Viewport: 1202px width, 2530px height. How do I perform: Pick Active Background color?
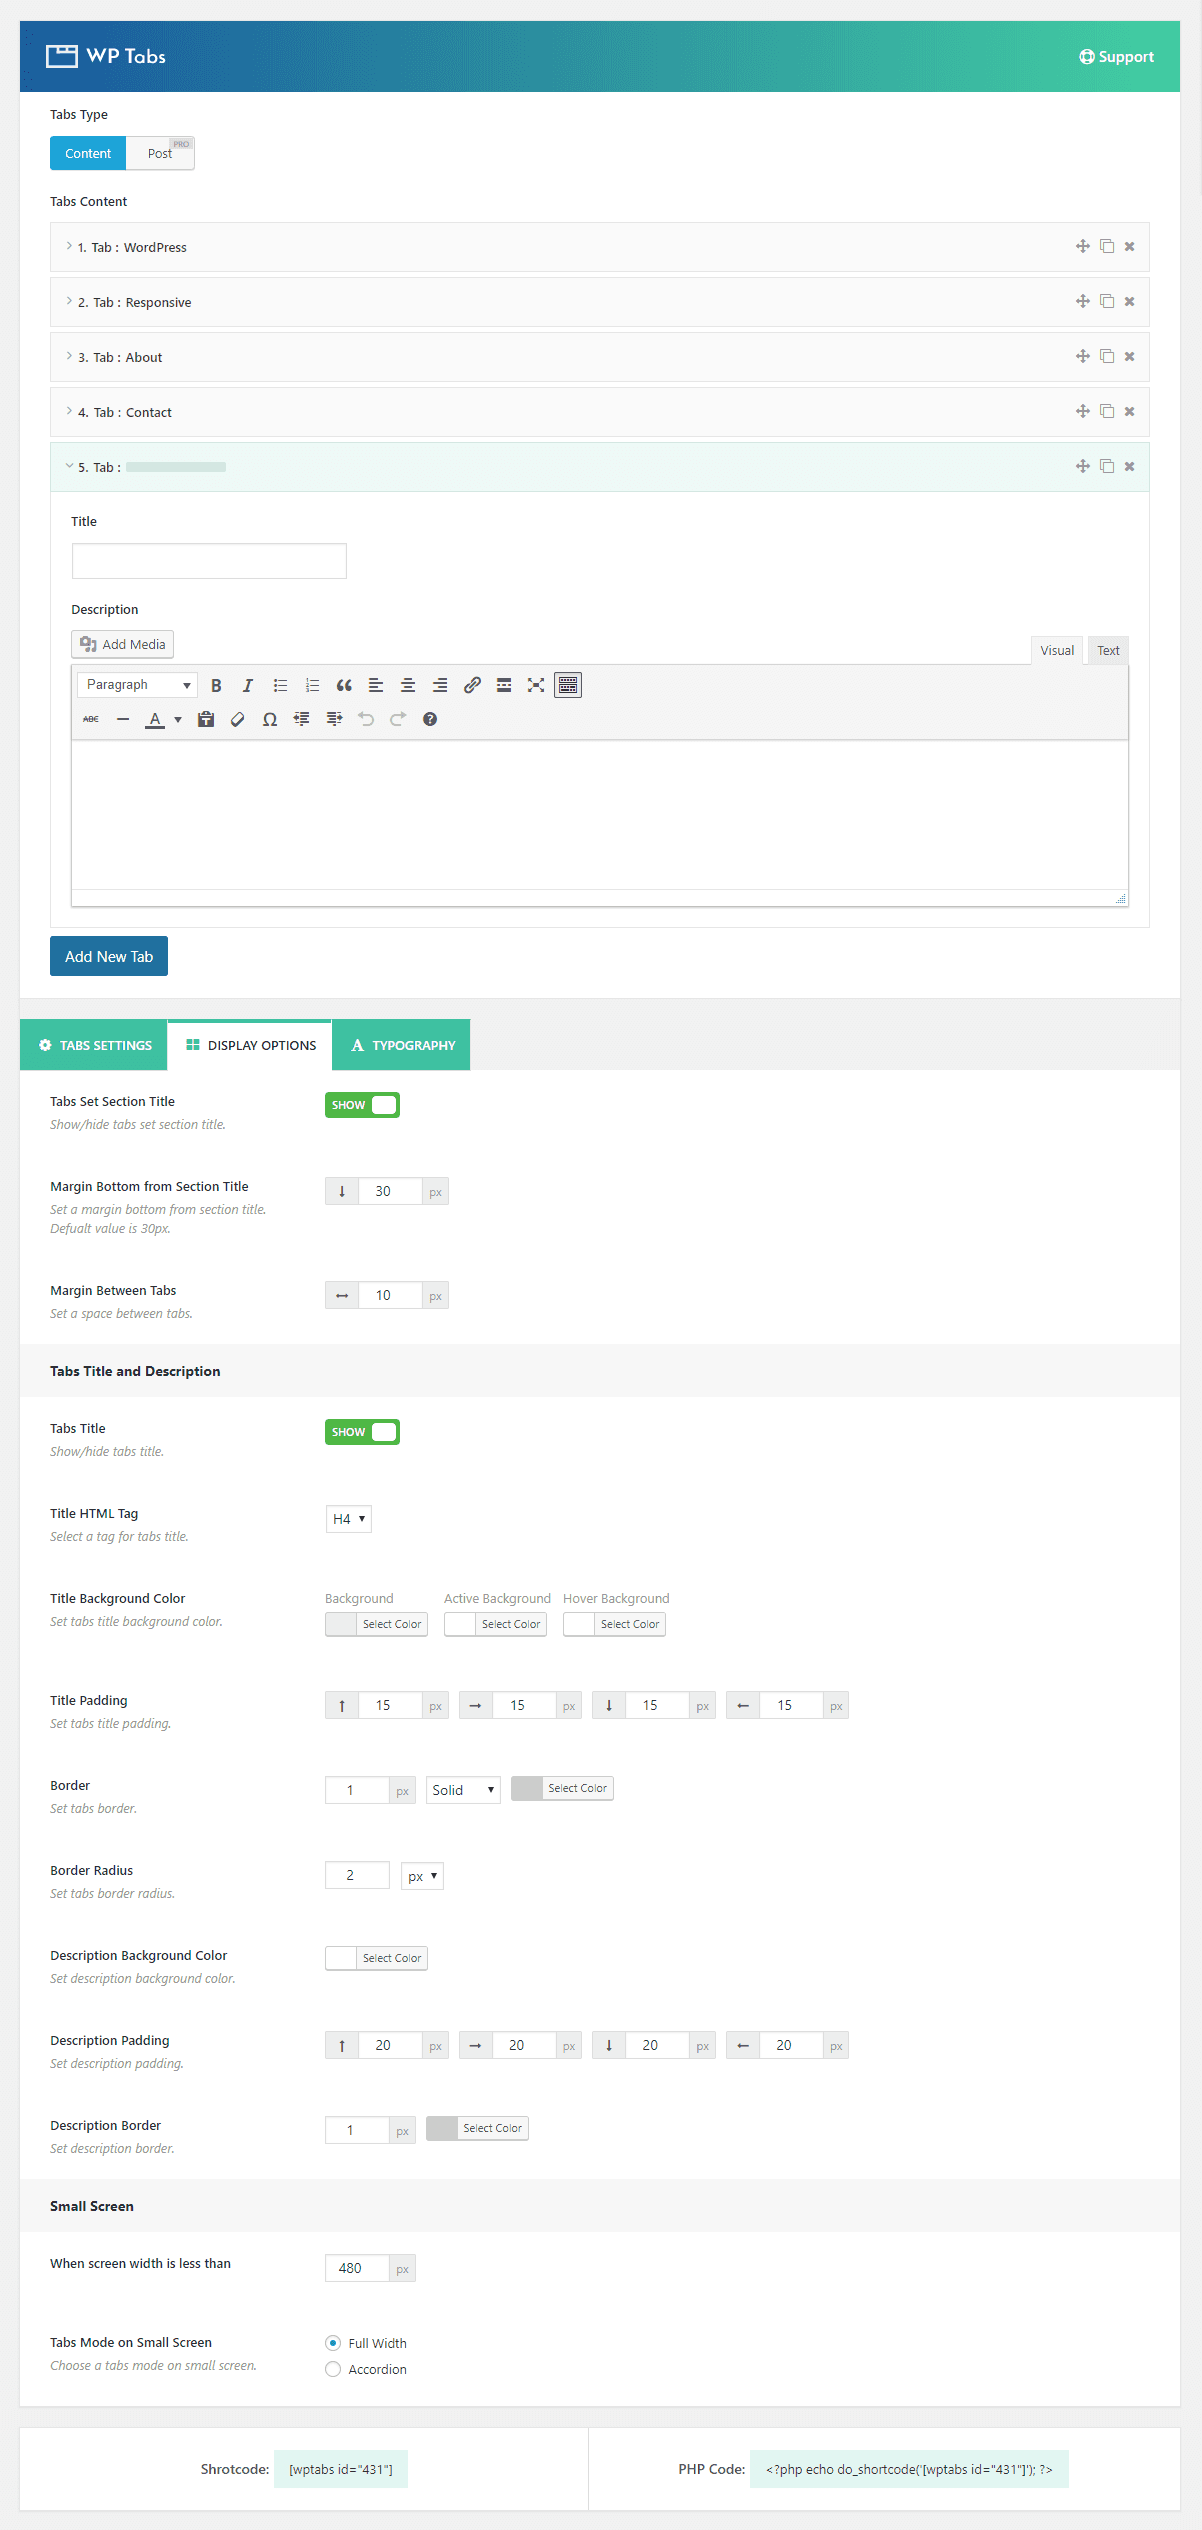tap(495, 1624)
